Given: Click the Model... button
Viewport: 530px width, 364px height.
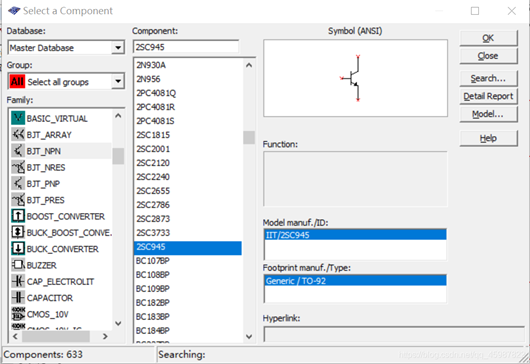Looking at the screenshot, I should 488,114.
